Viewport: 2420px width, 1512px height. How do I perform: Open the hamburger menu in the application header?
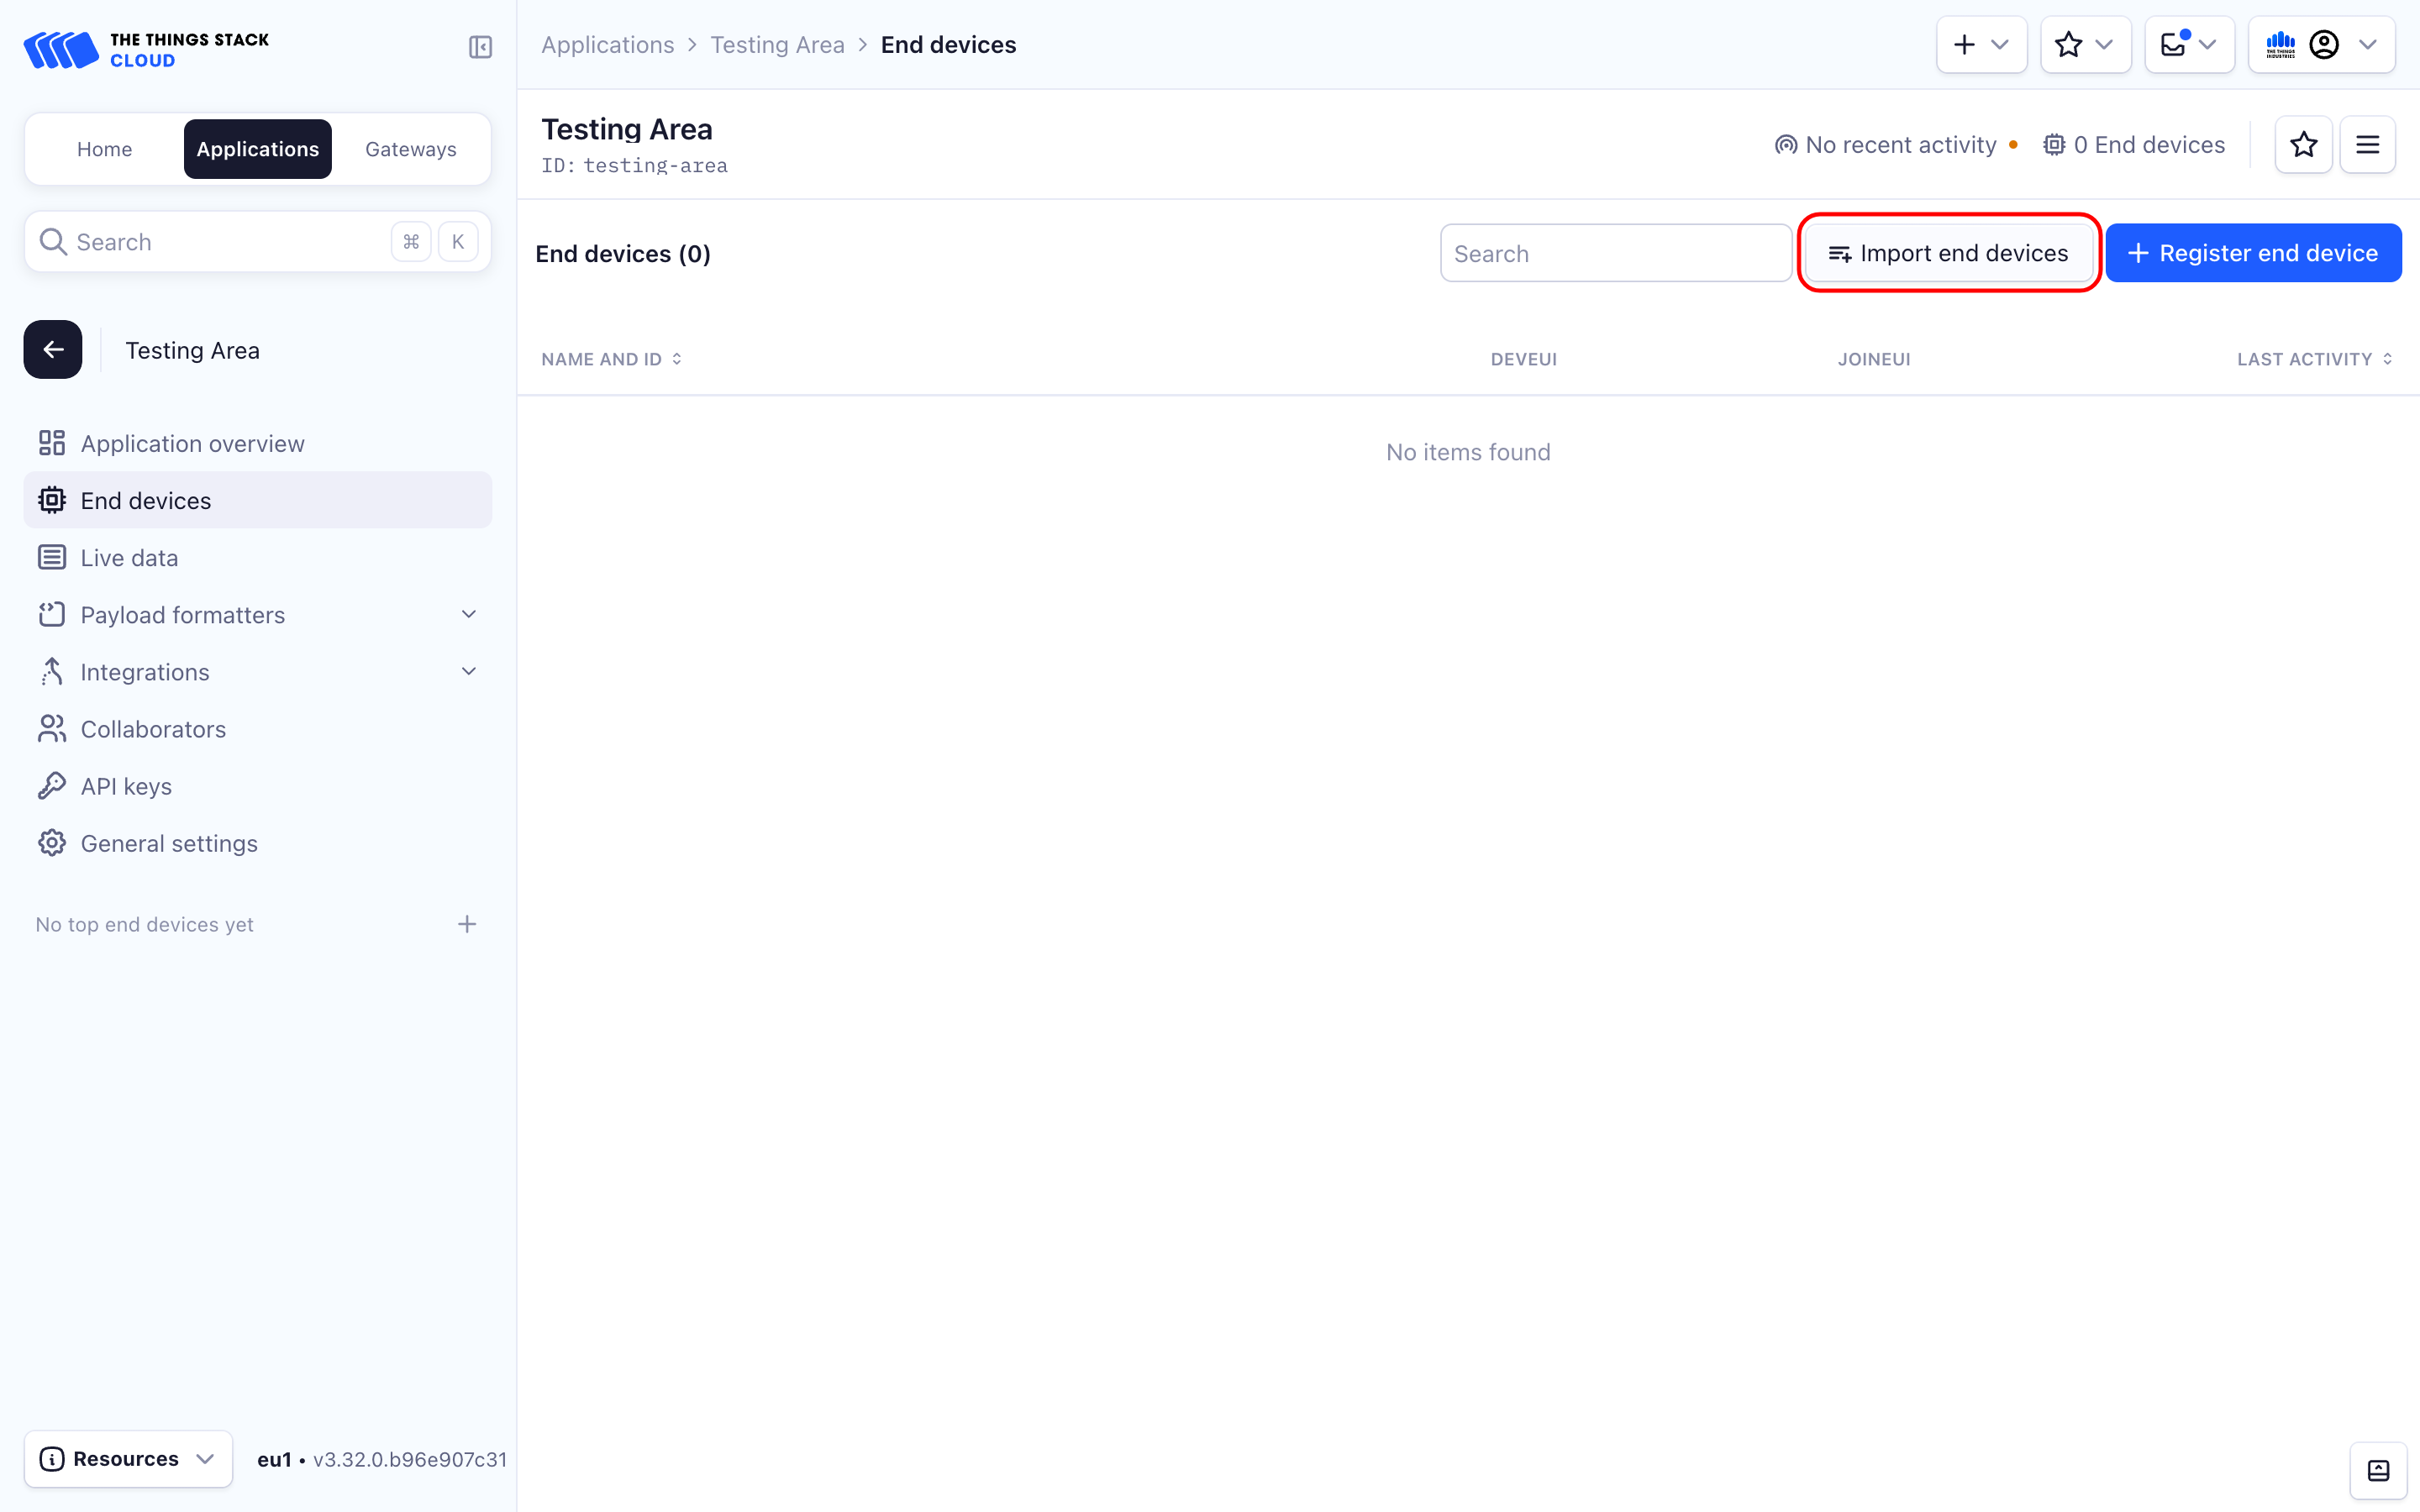point(2367,145)
